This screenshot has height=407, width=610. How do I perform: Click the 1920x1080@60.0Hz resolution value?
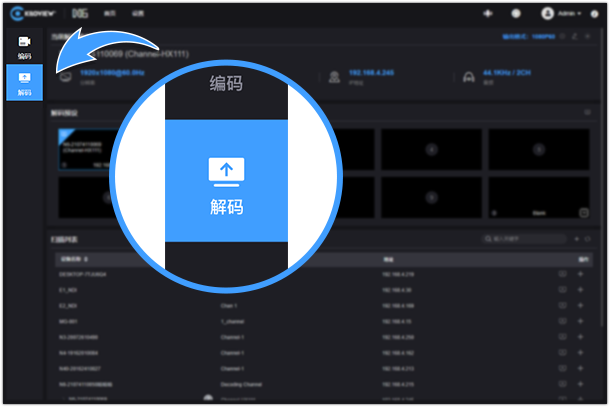(x=112, y=73)
